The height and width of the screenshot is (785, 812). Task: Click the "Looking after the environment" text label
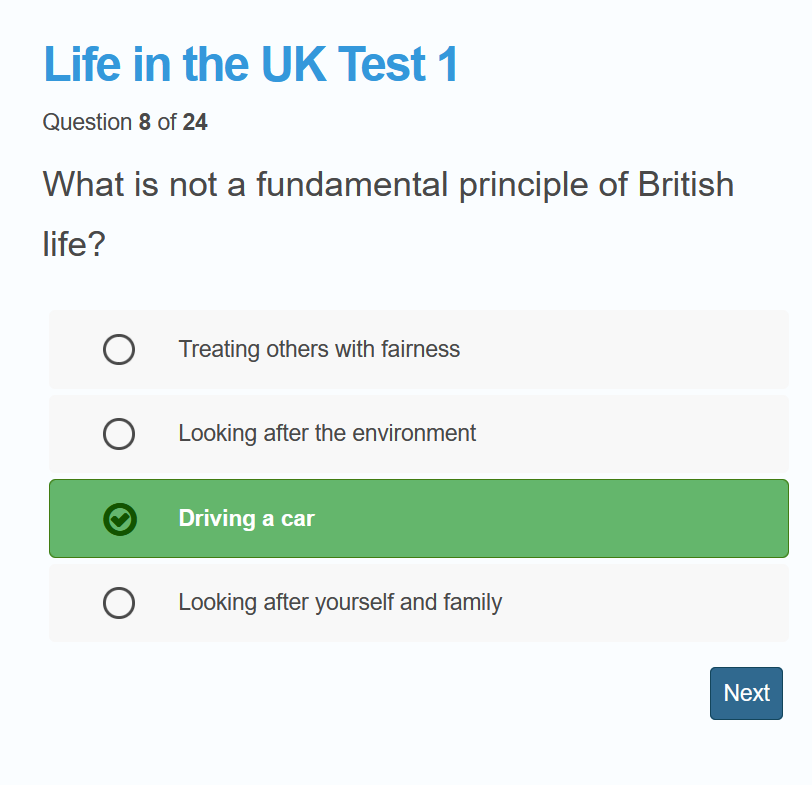[327, 434]
